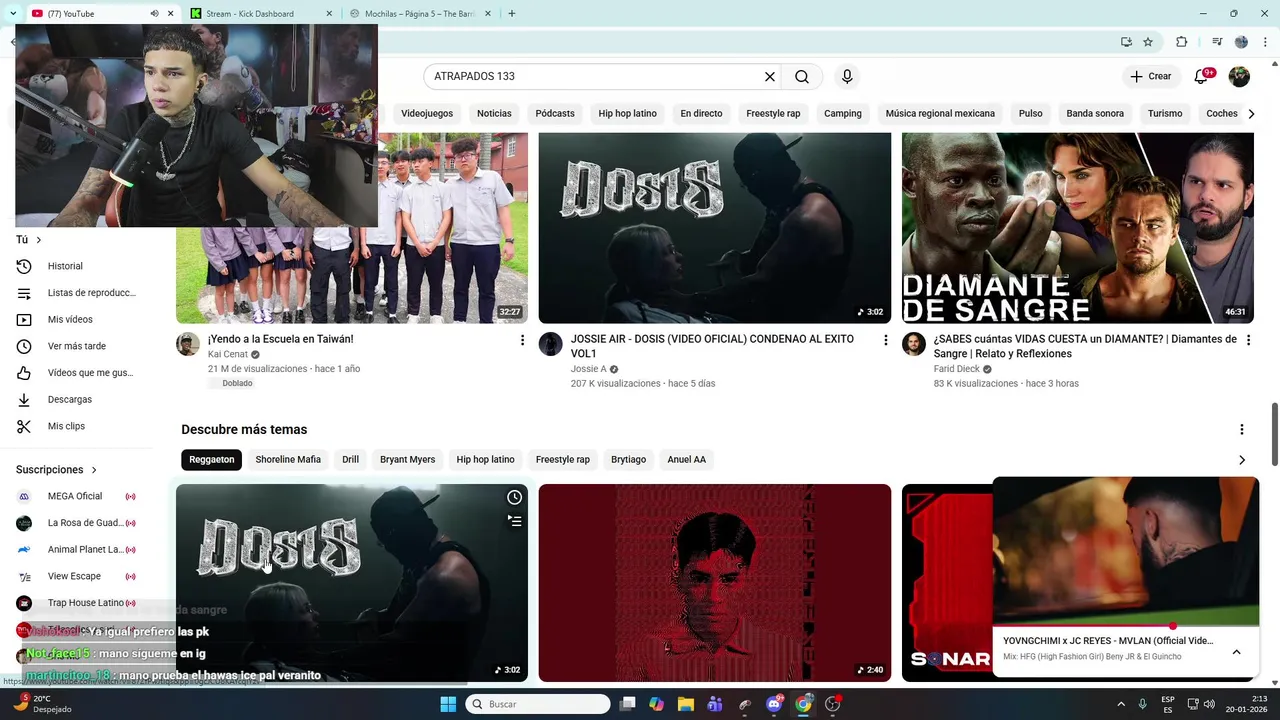Select the Bryant Myers topic chip

click(x=407, y=460)
